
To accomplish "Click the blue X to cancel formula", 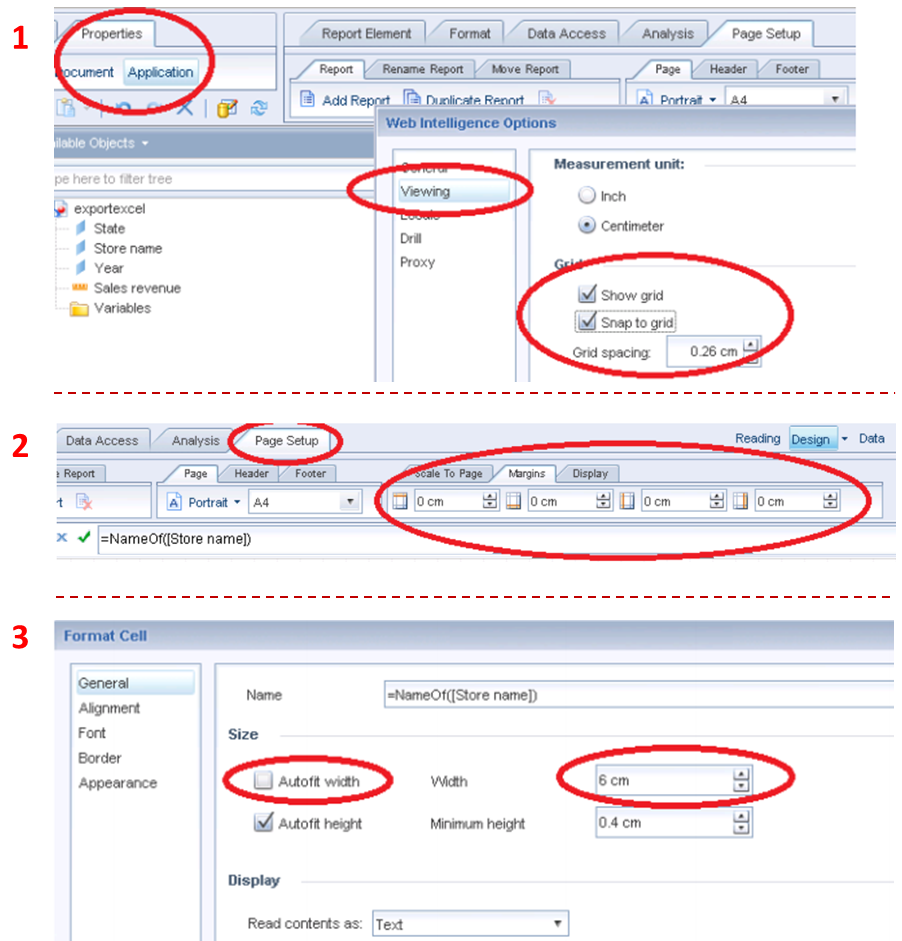I will [62, 537].
